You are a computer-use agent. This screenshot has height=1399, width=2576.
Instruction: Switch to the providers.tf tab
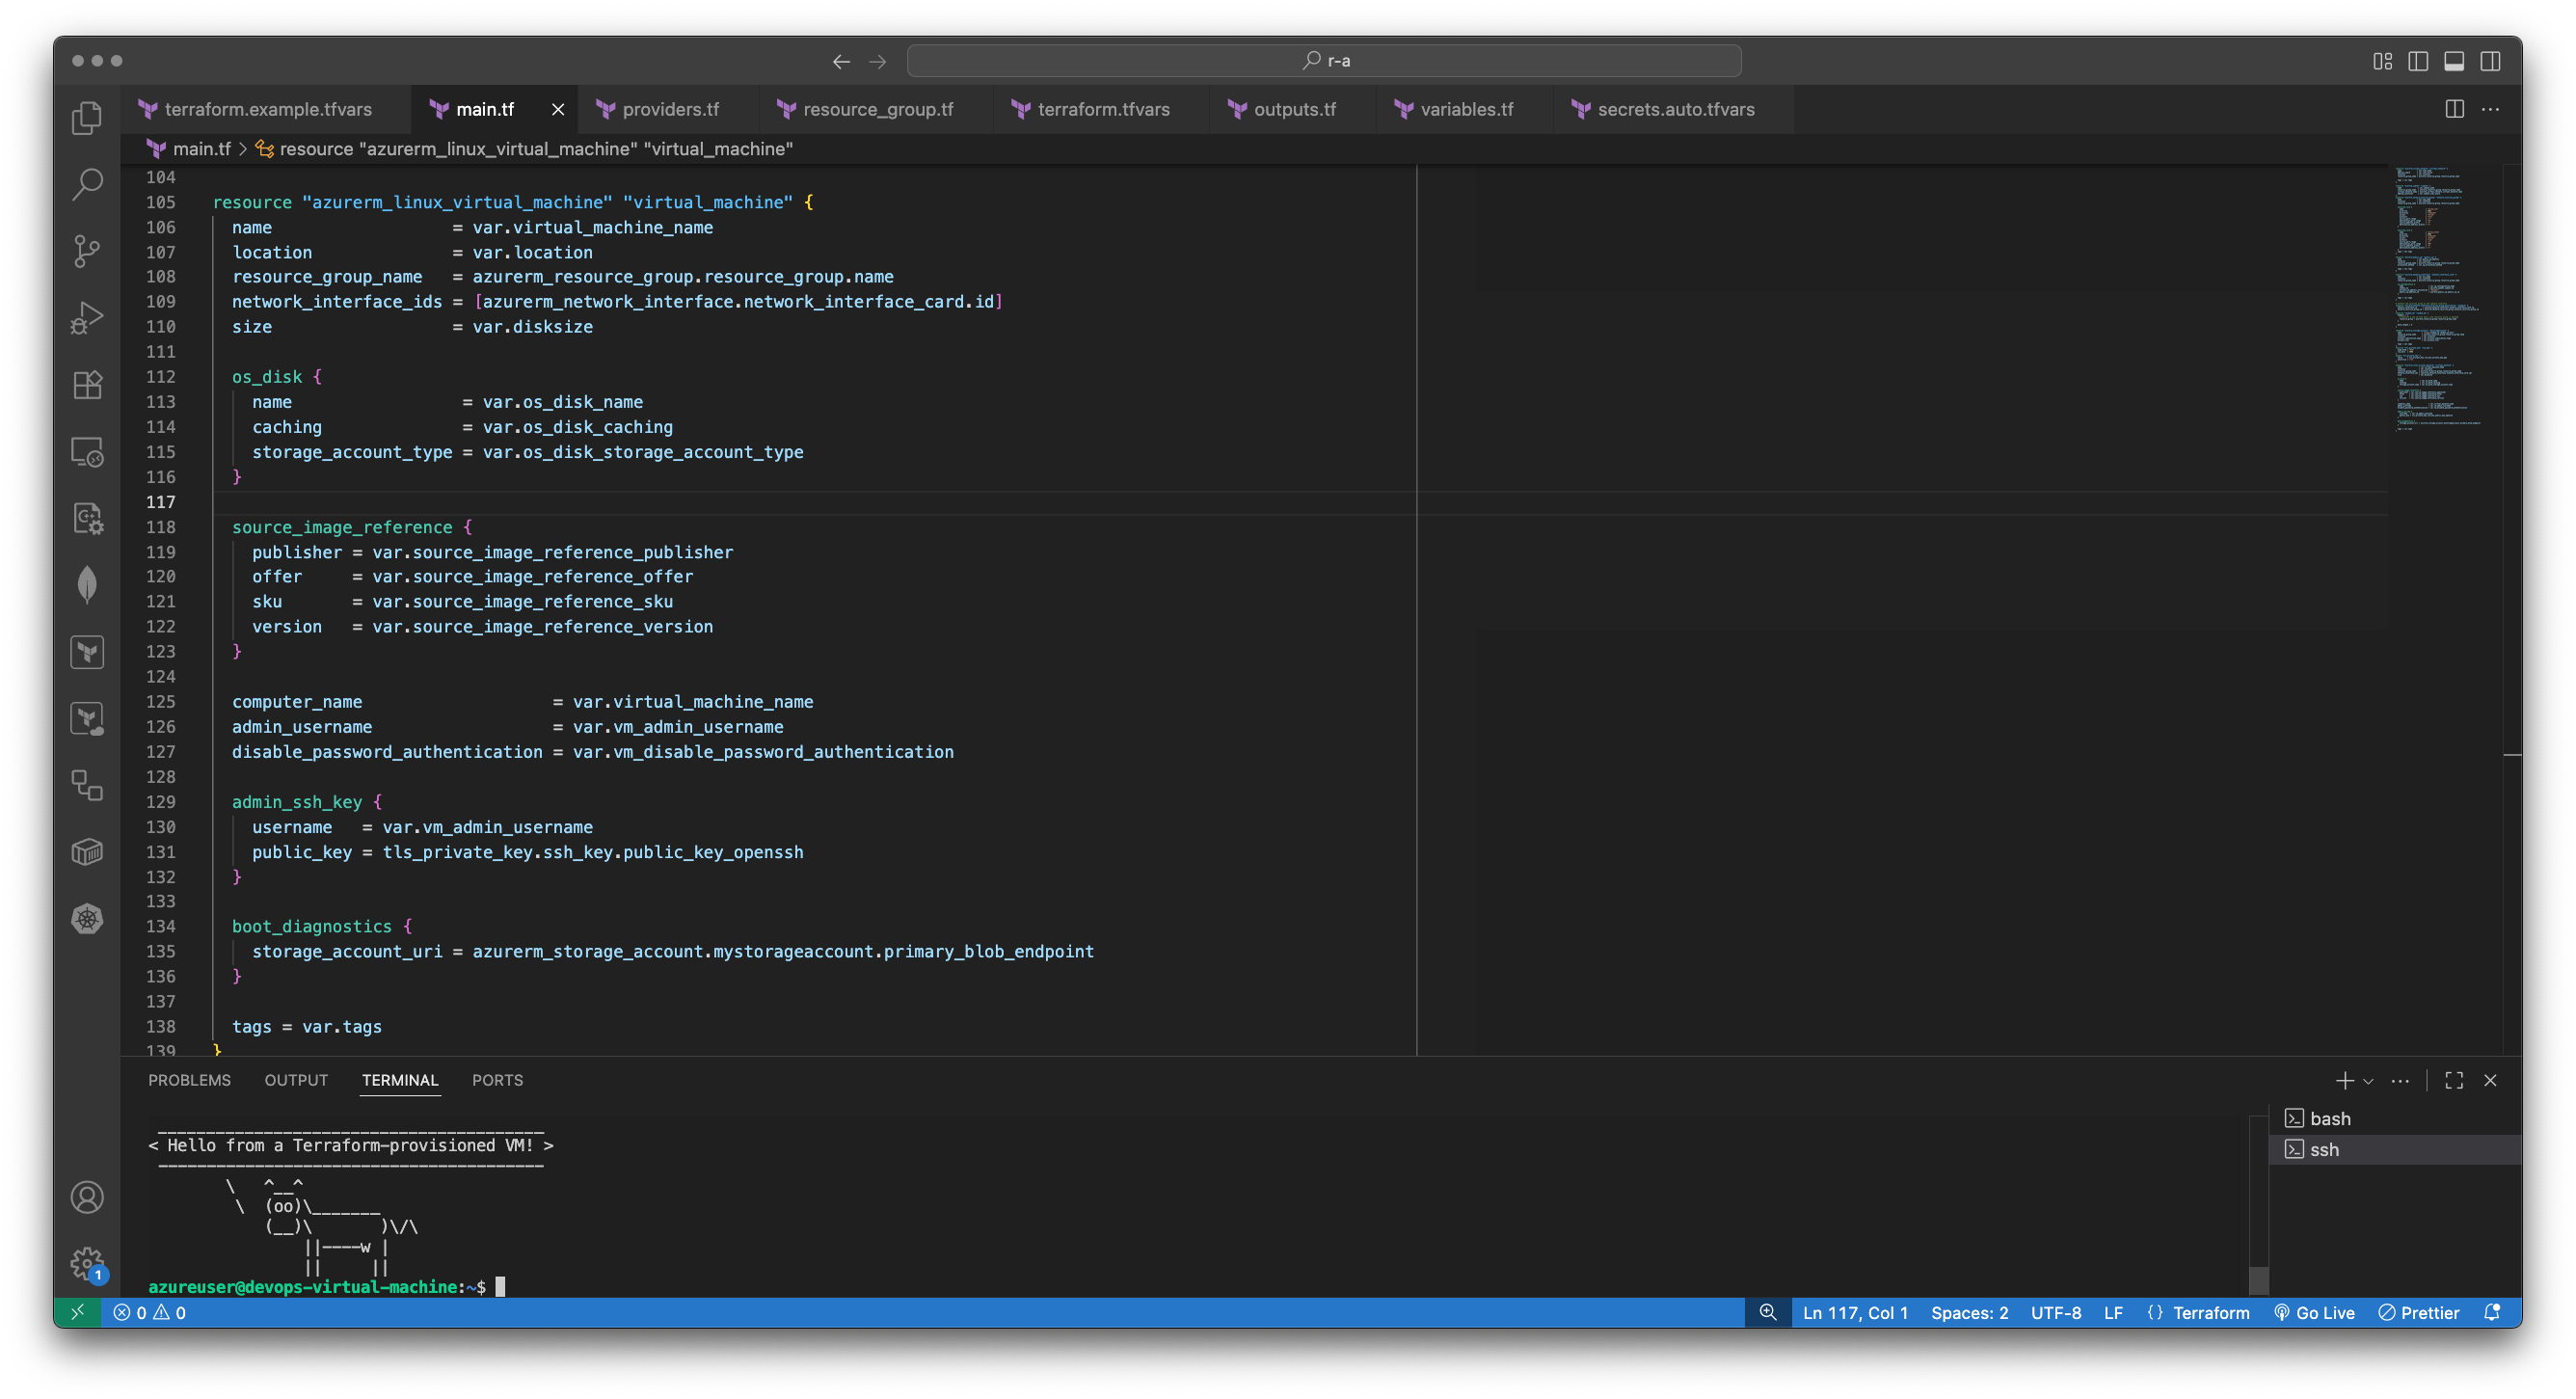668,109
